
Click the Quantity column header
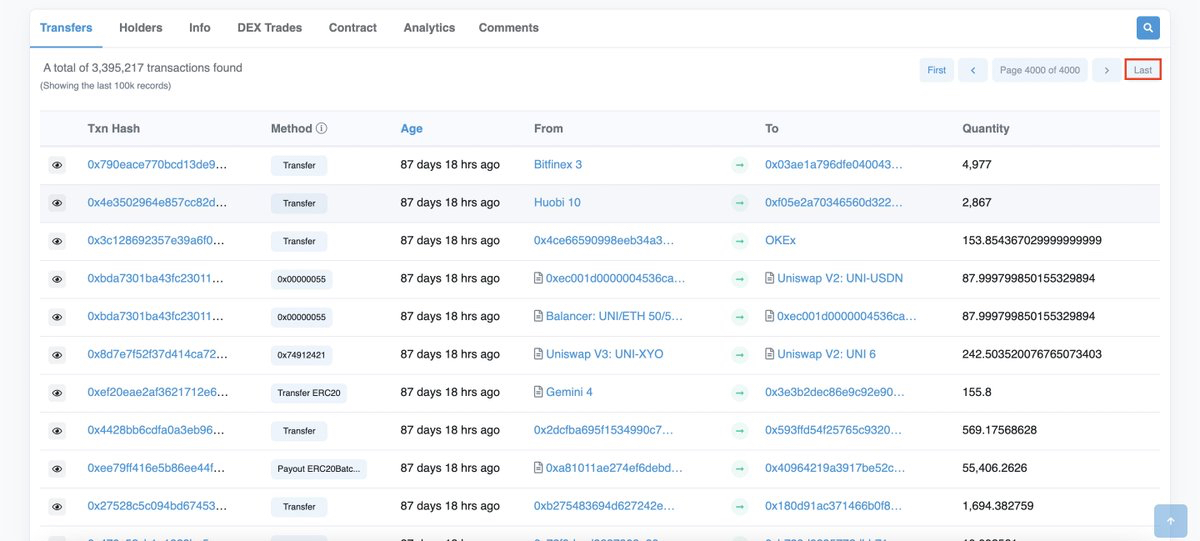pyautogui.click(x=985, y=129)
